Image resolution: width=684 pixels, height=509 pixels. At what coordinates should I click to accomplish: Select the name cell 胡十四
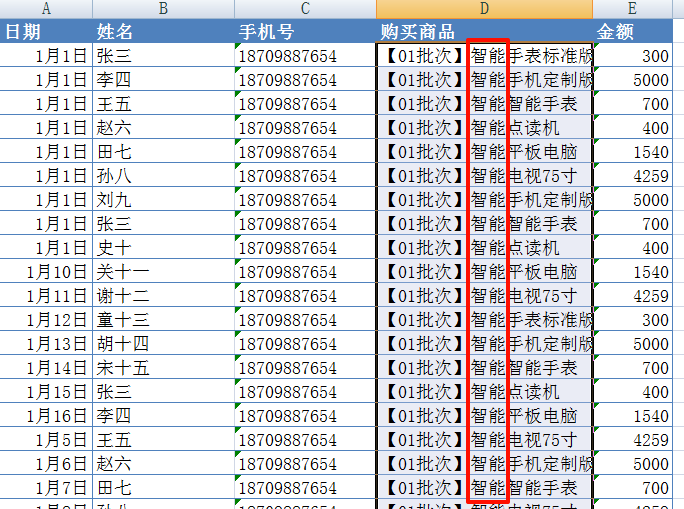tap(163, 343)
